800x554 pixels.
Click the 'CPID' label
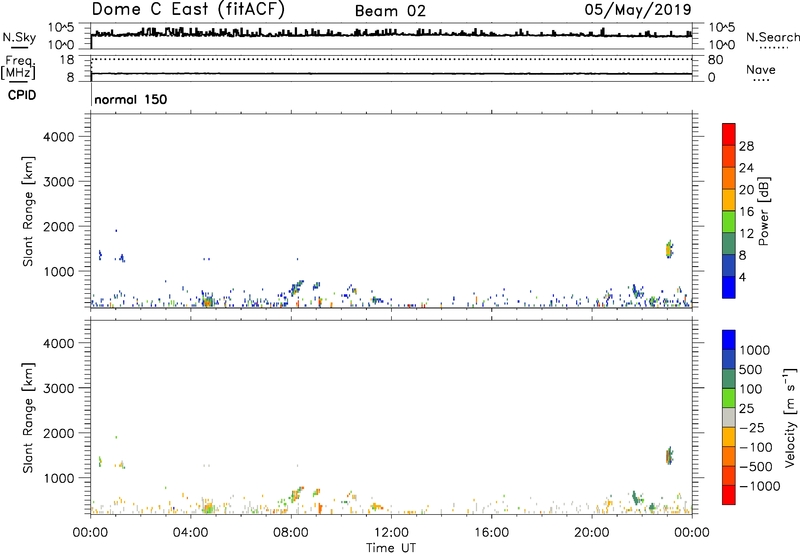22,95
